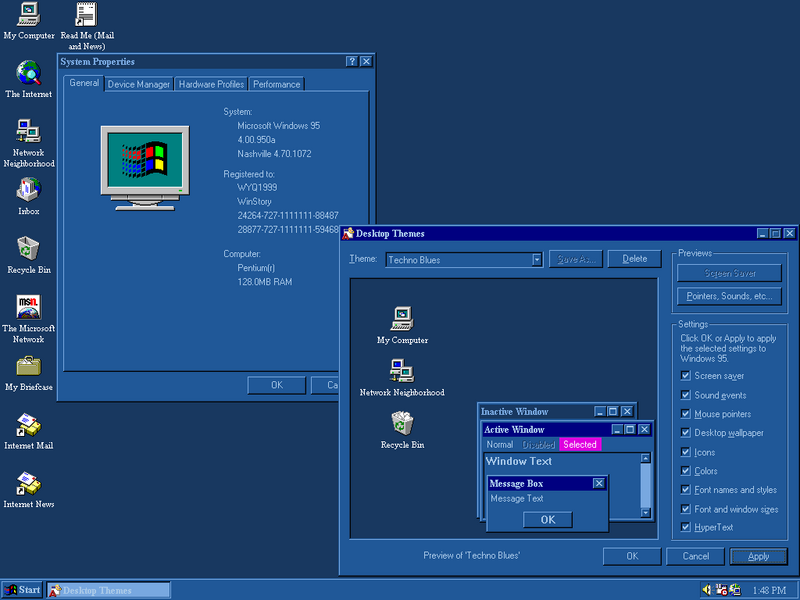Disable the Desktop wallpaper setting
This screenshot has width=800, height=600.
685,433
